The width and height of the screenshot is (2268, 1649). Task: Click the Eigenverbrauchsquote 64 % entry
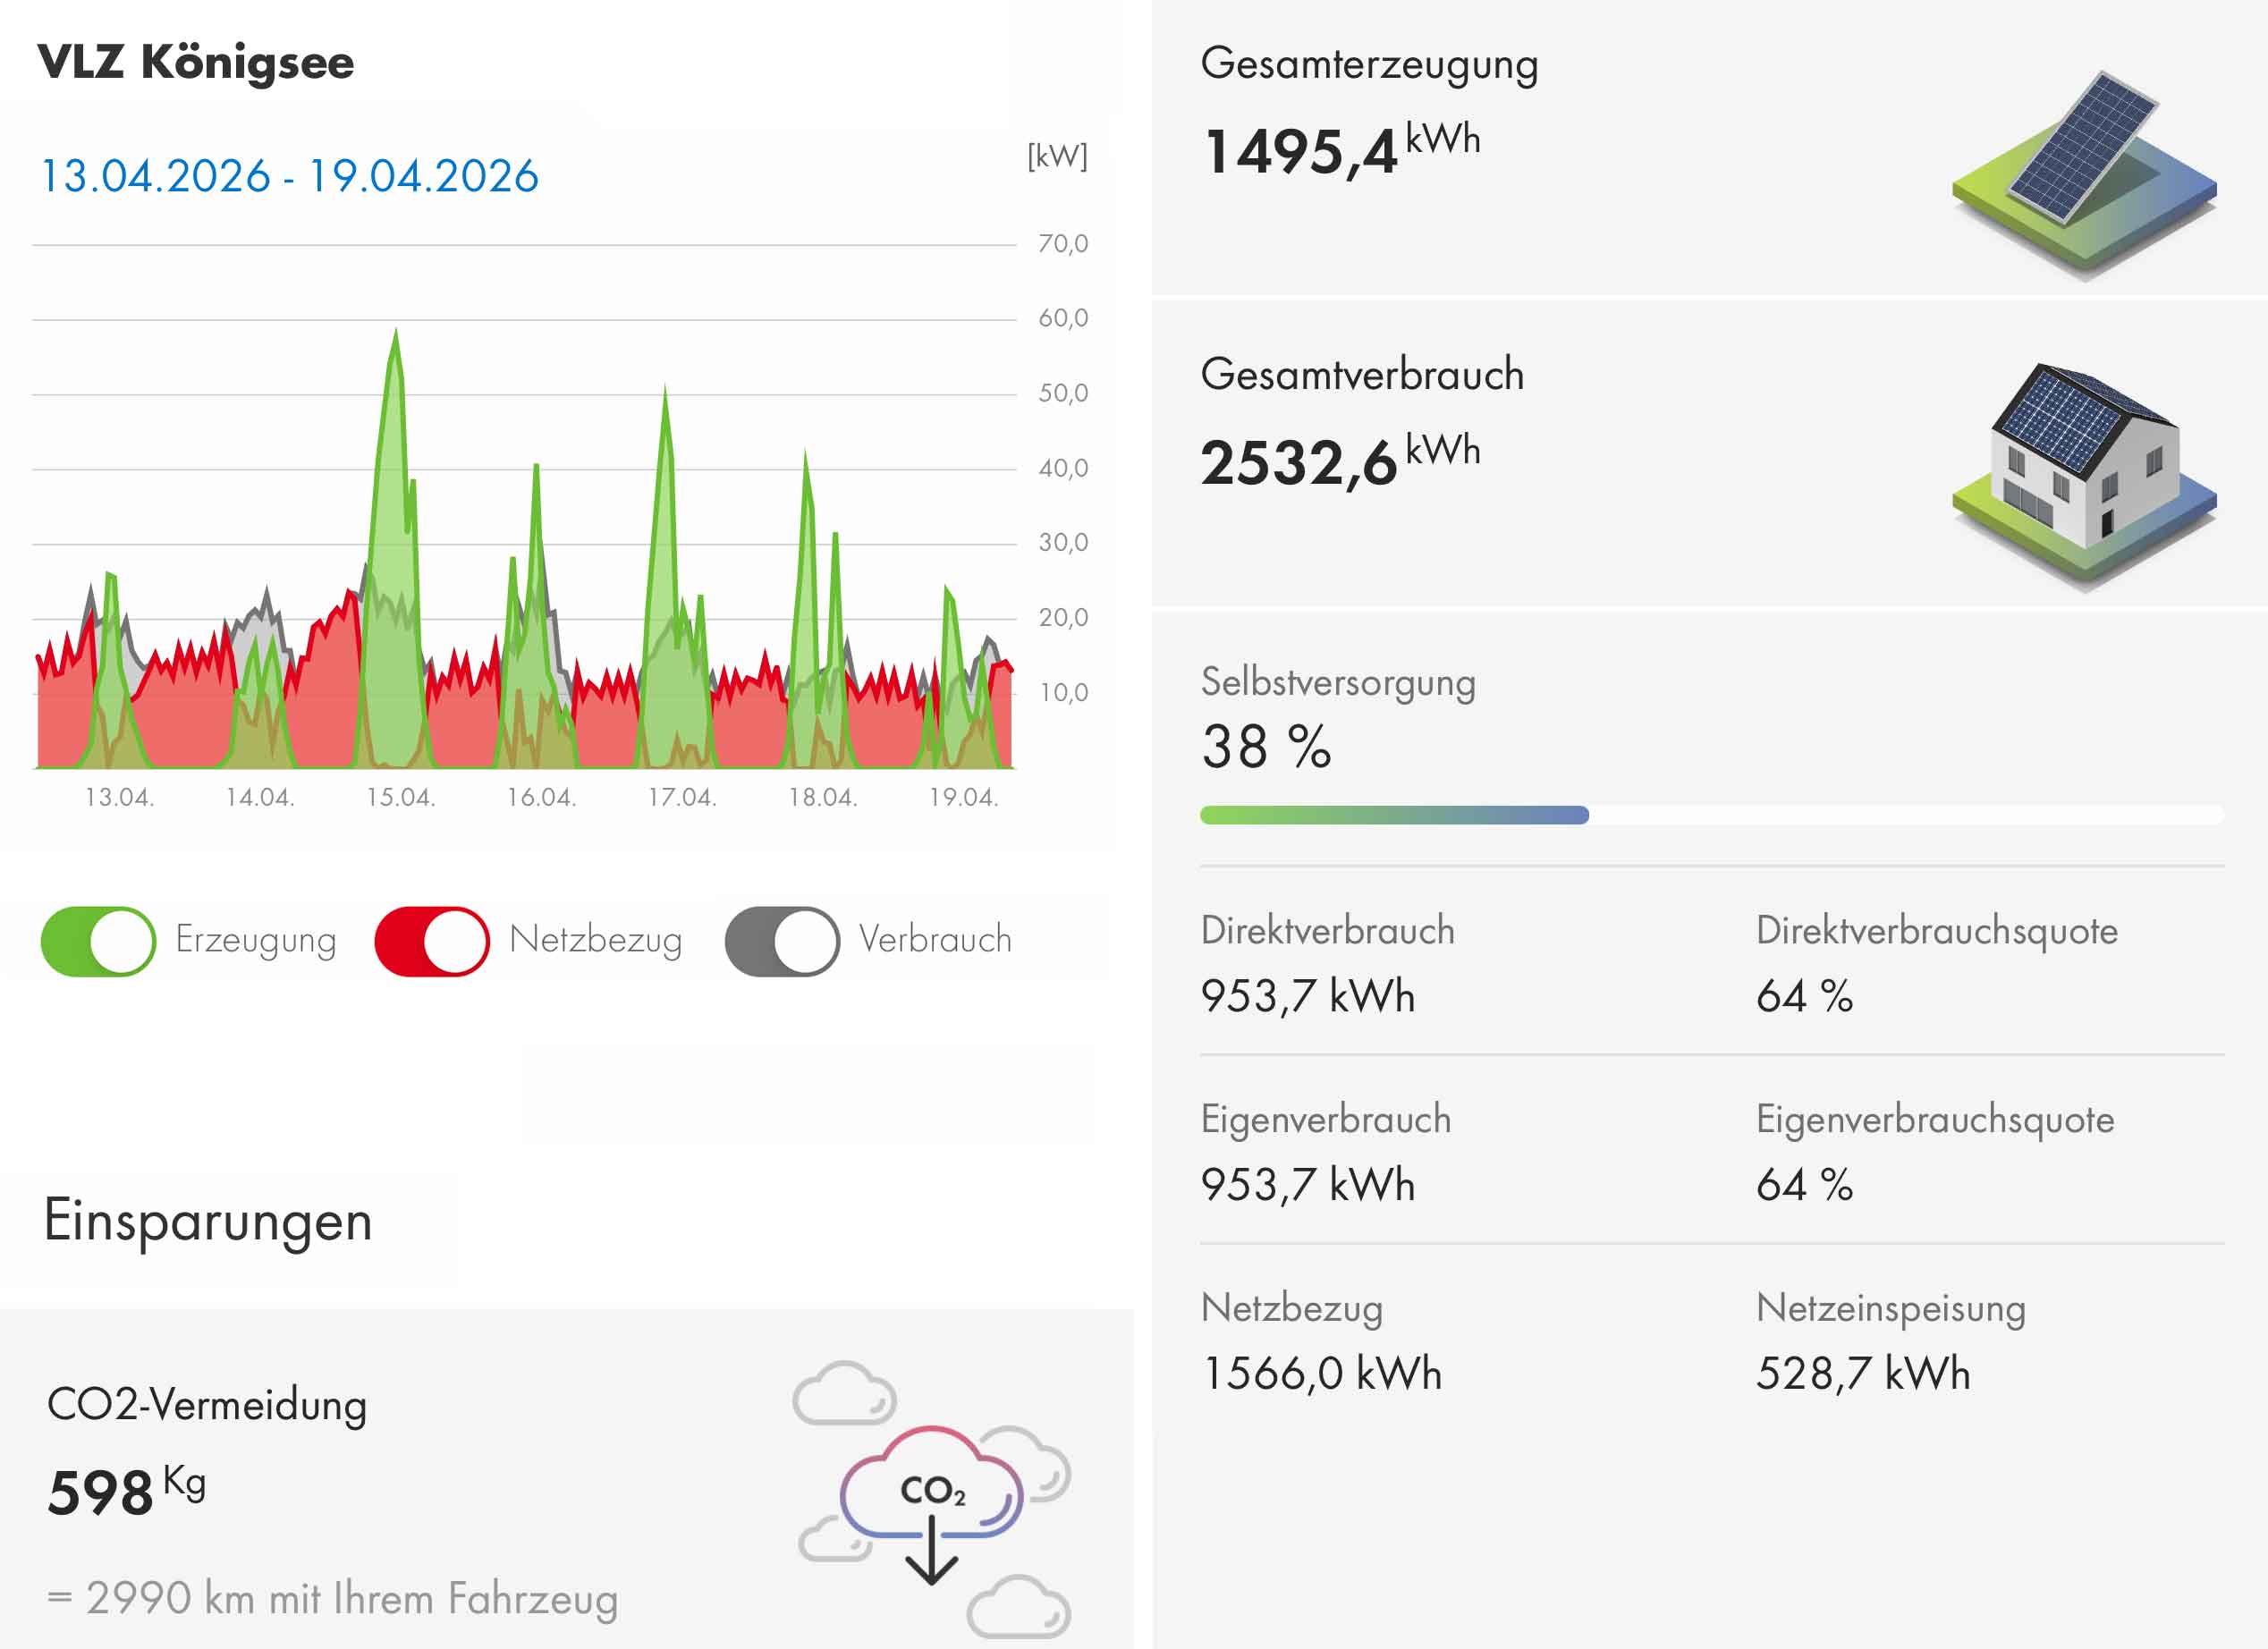pos(1804,1184)
